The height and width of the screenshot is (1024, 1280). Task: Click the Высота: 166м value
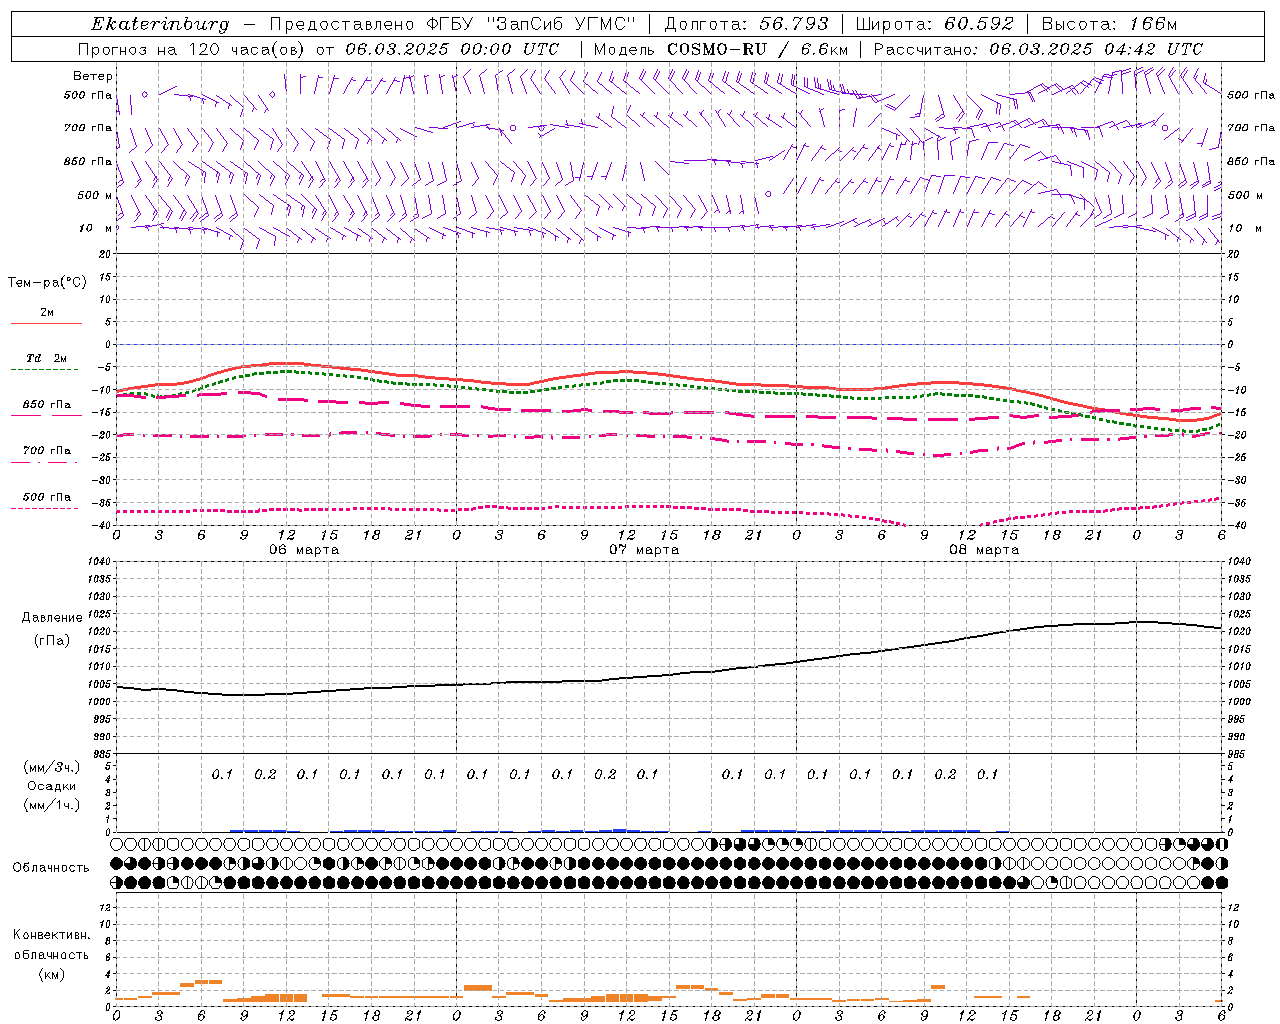point(1109,24)
